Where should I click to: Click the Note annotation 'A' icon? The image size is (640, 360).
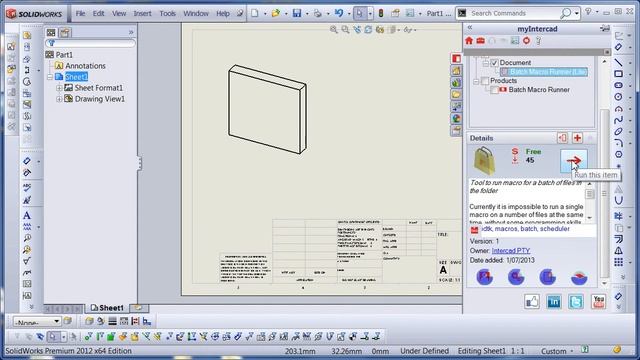coord(27,216)
